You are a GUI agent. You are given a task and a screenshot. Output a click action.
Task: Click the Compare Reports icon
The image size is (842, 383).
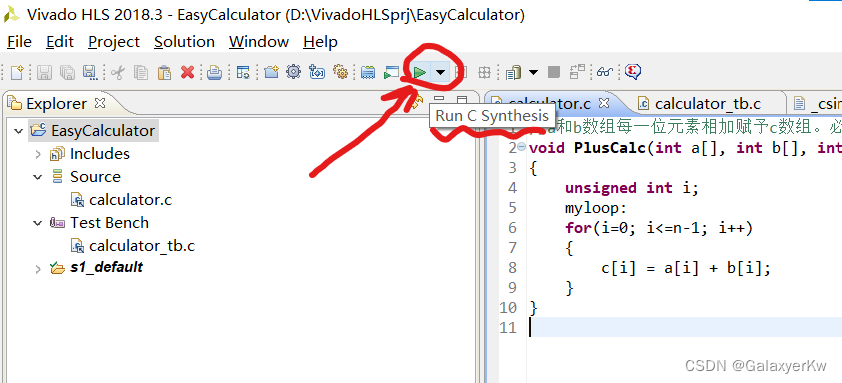(577, 71)
